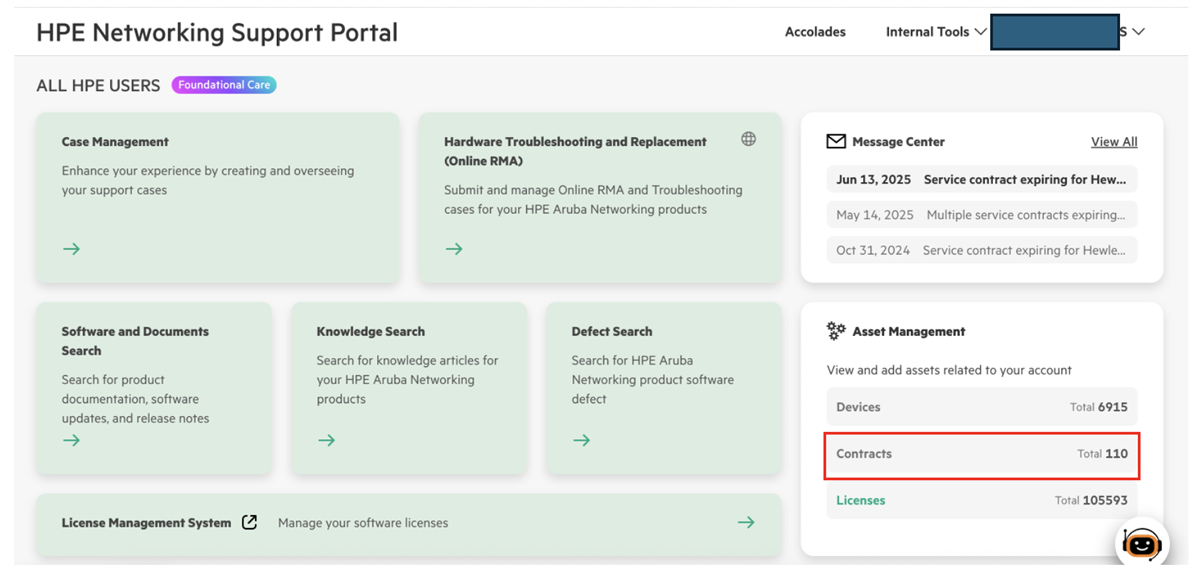
Task: Open the Case Management card title
Action: point(115,142)
